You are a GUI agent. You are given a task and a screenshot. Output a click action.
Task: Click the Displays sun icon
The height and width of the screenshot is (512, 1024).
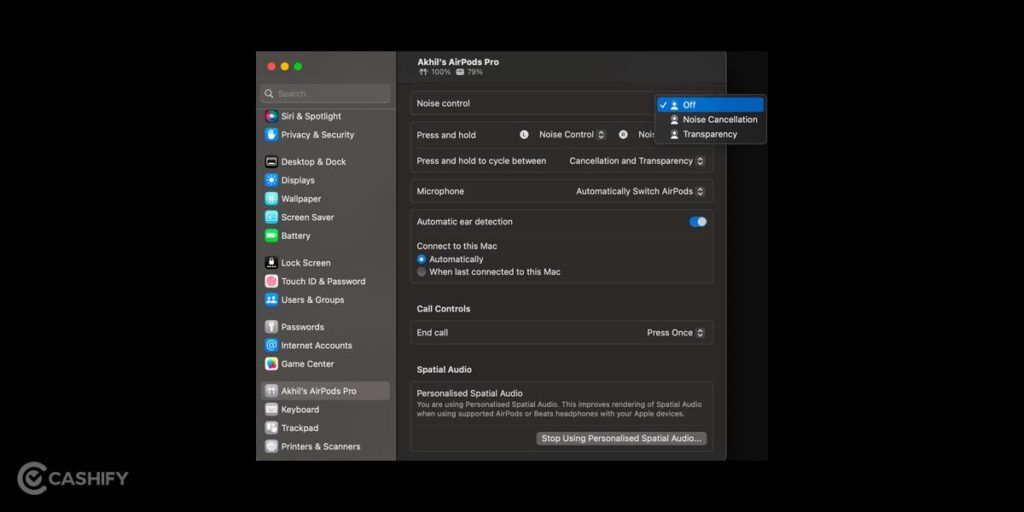(x=271, y=180)
